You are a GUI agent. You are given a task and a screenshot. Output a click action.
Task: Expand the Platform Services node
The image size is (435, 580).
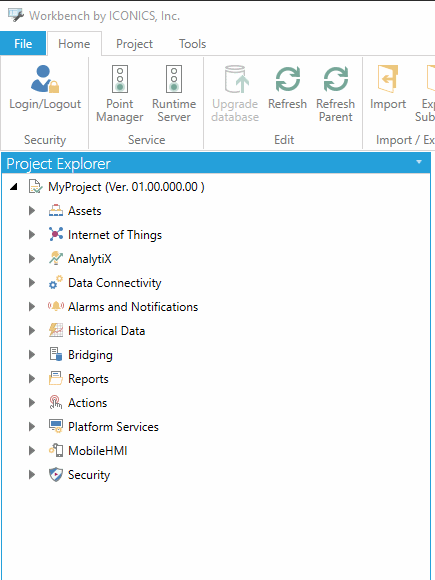[32, 427]
